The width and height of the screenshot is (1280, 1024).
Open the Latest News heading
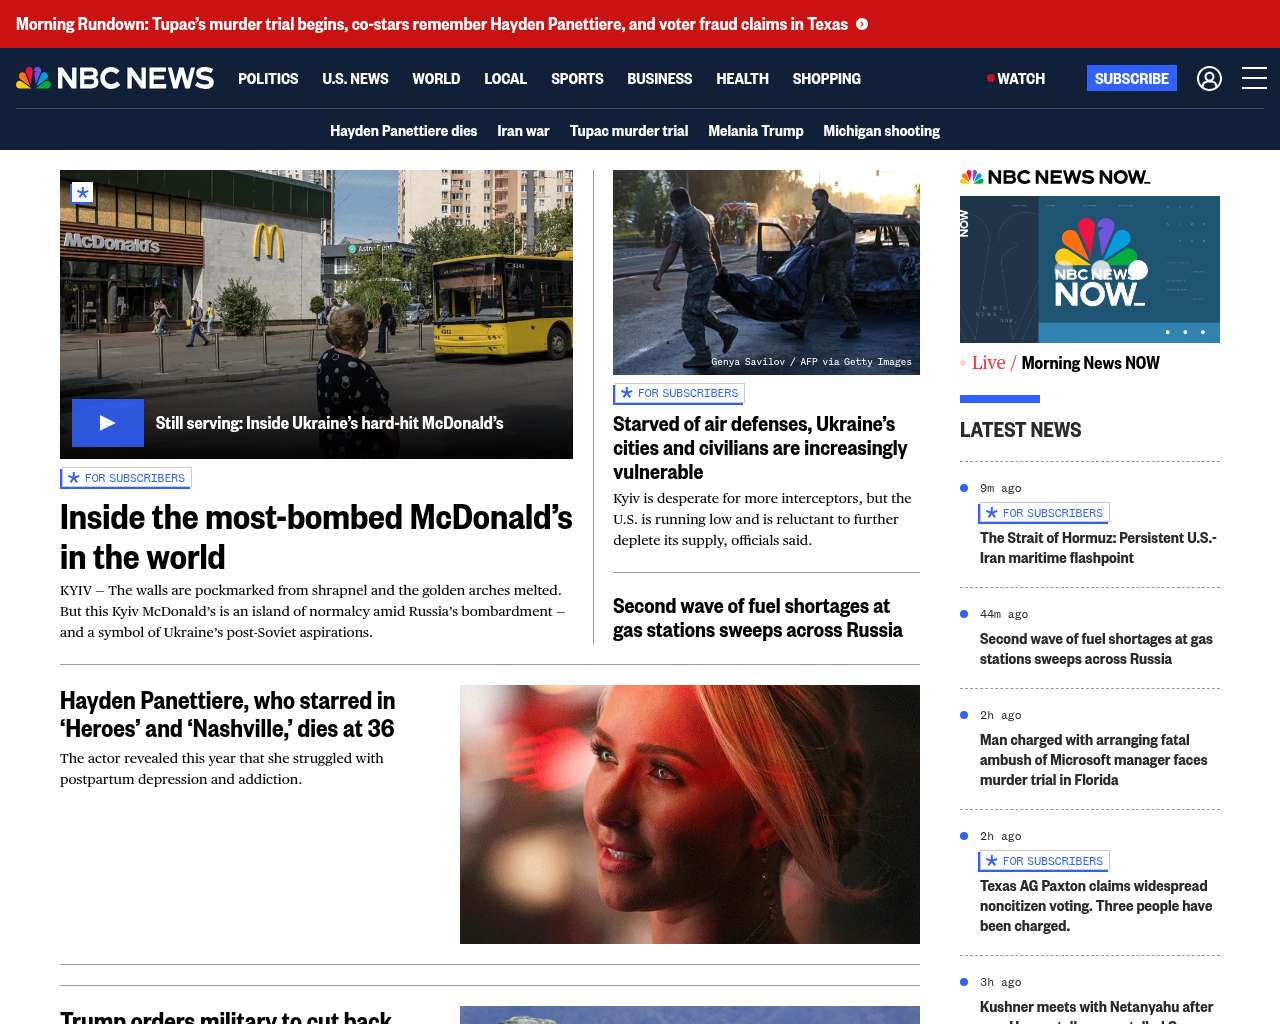click(1021, 430)
